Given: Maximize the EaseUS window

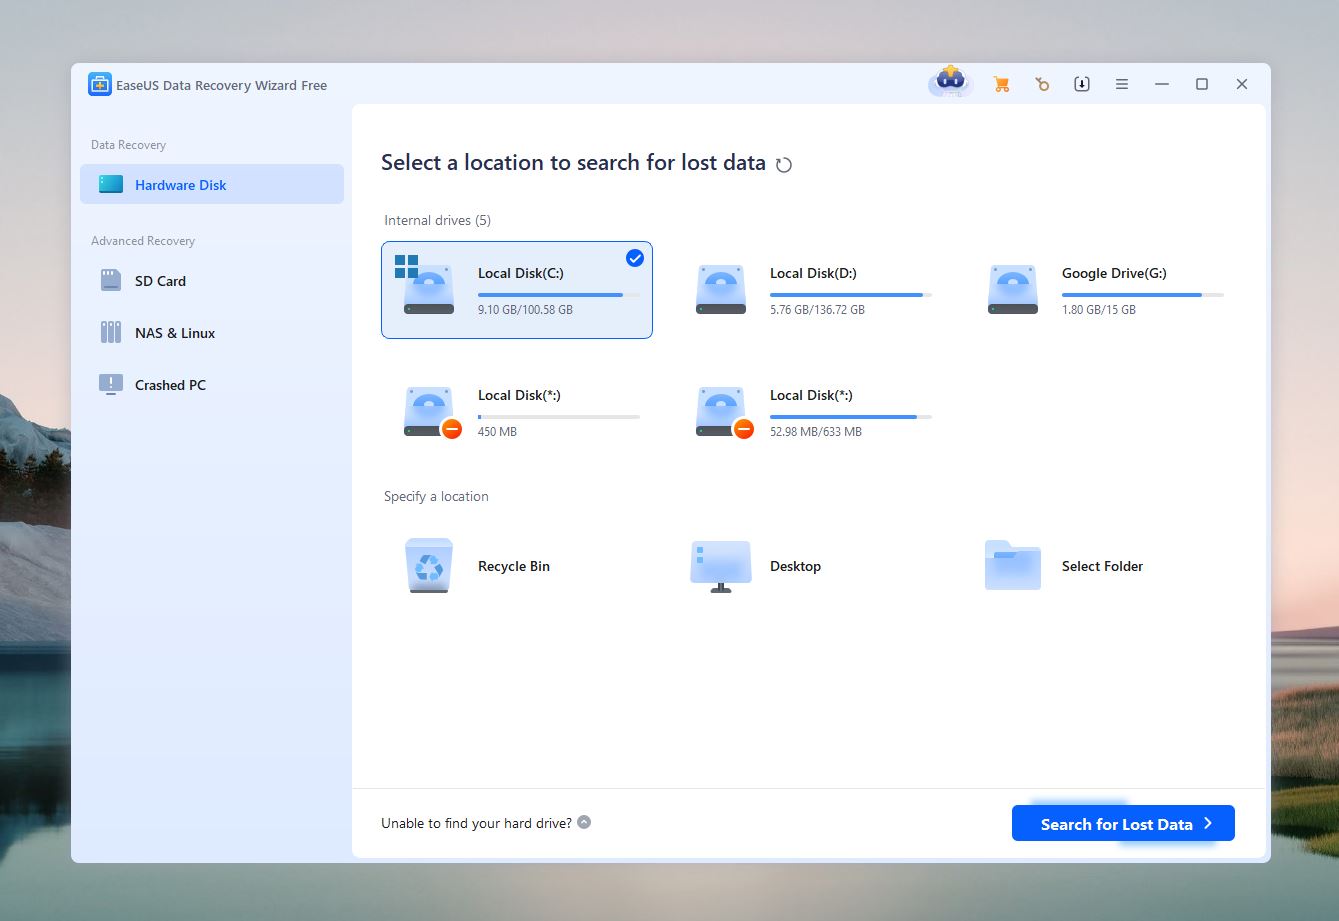Looking at the screenshot, I should coord(1202,85).
